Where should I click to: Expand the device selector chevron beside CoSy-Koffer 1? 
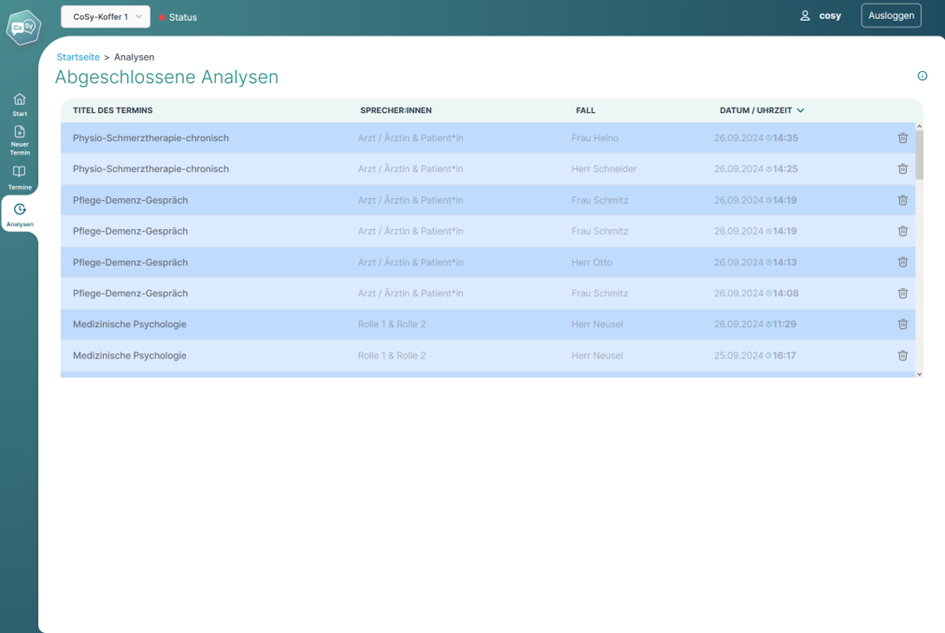click(141, 16)
